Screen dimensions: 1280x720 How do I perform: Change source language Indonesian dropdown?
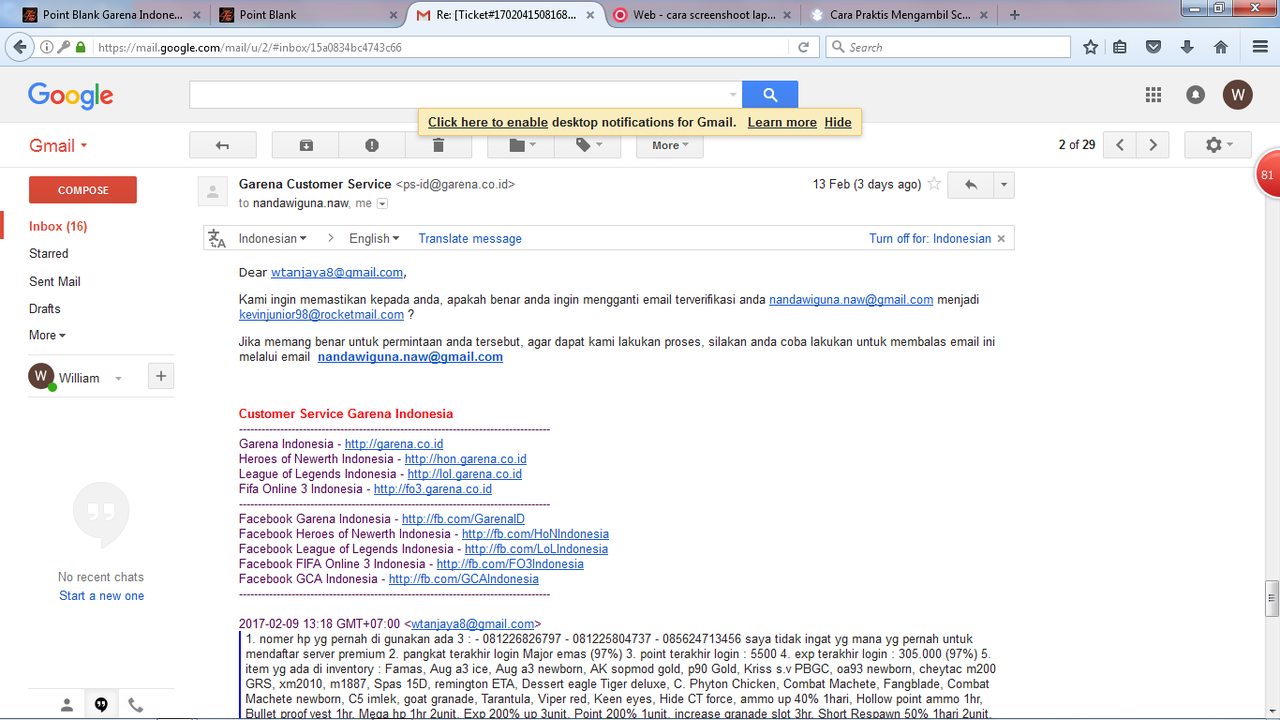pyautogui.click(x=272, y=238)
